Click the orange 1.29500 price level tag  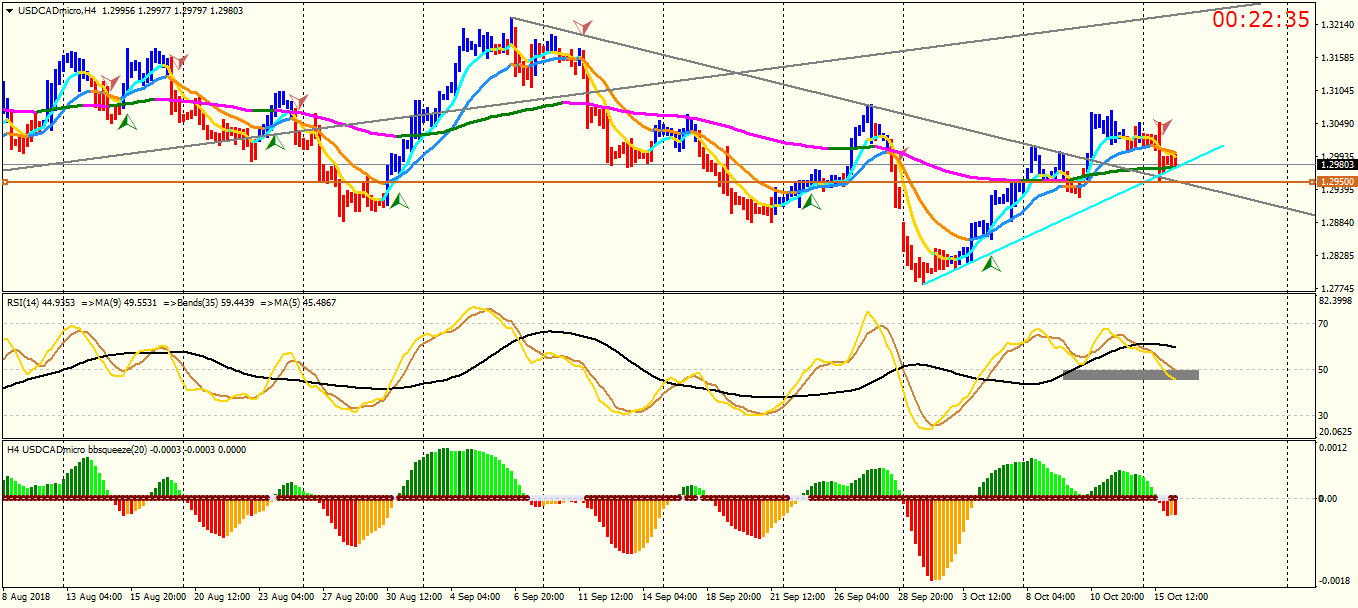[x=1337, y=182]
